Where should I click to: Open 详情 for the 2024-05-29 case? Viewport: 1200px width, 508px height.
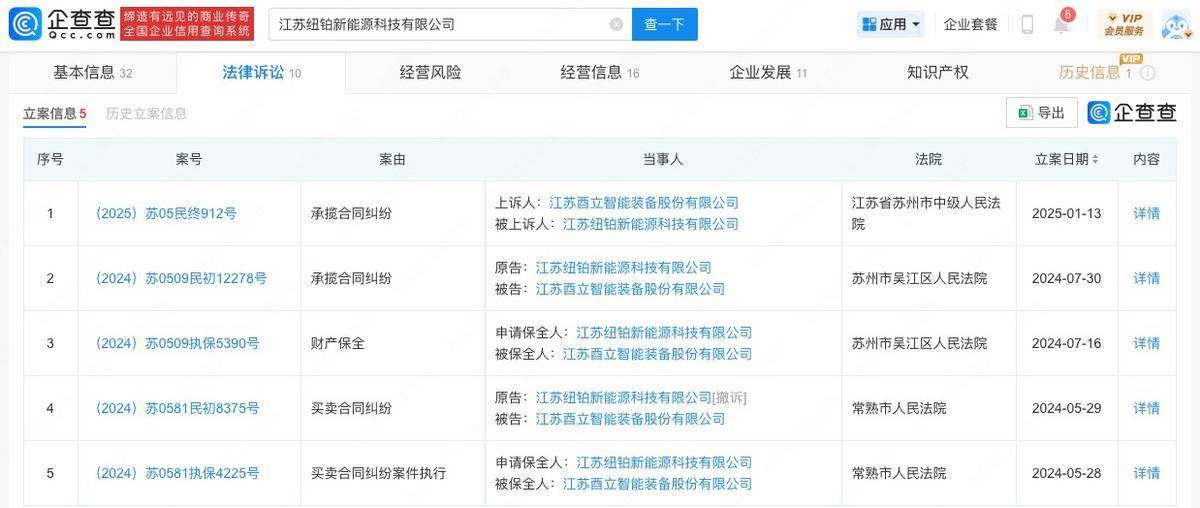pos(1146,408)
